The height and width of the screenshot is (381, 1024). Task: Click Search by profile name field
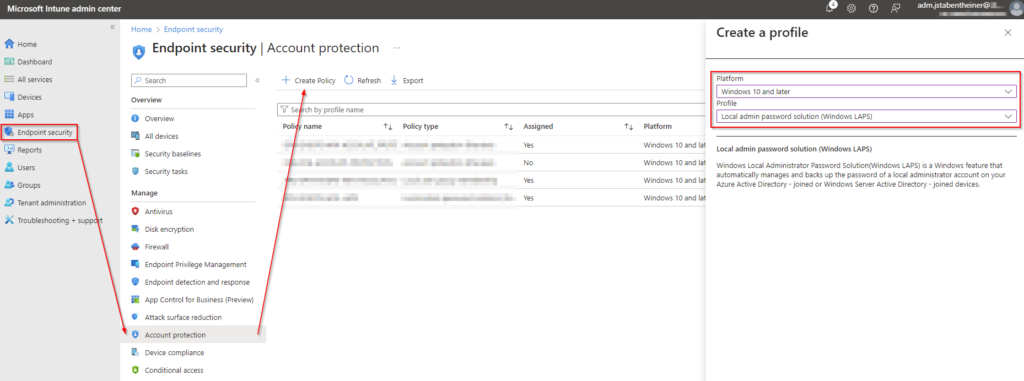[490, 110]
